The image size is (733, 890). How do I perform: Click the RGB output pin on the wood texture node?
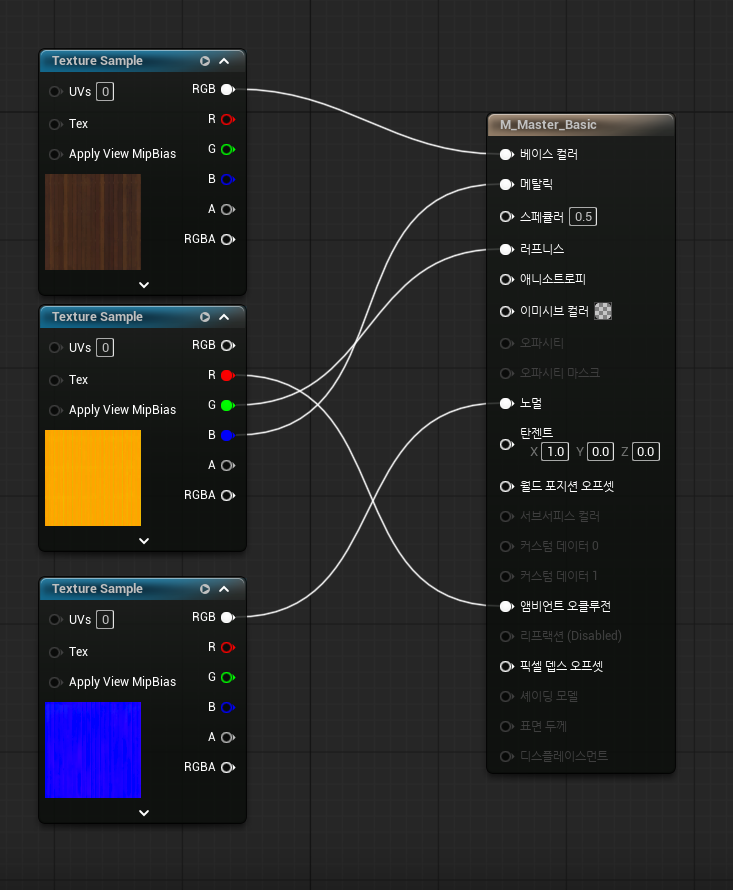pos(227,89)
